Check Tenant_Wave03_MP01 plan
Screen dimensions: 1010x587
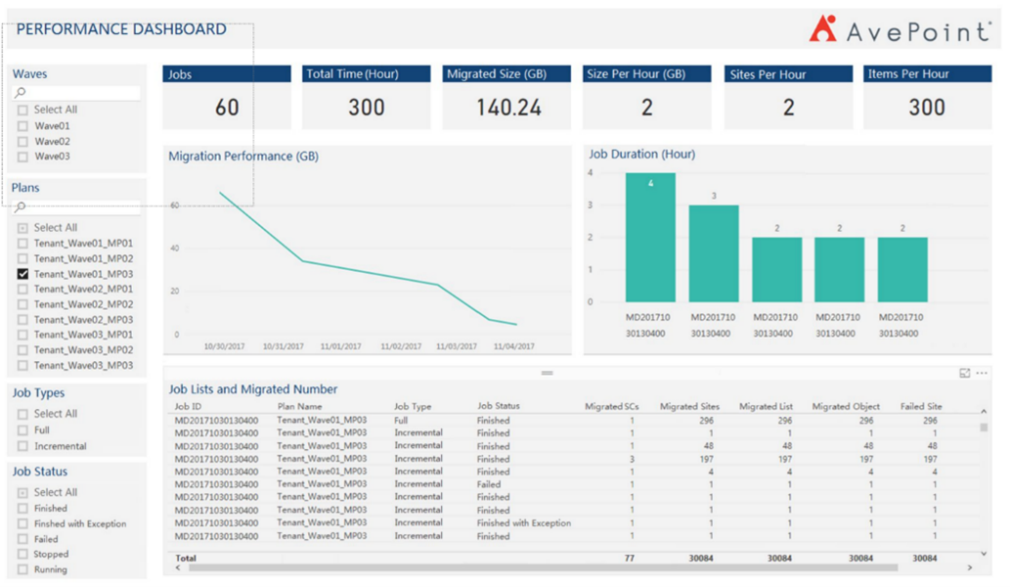pyautogui.click(x=23, y=335)
